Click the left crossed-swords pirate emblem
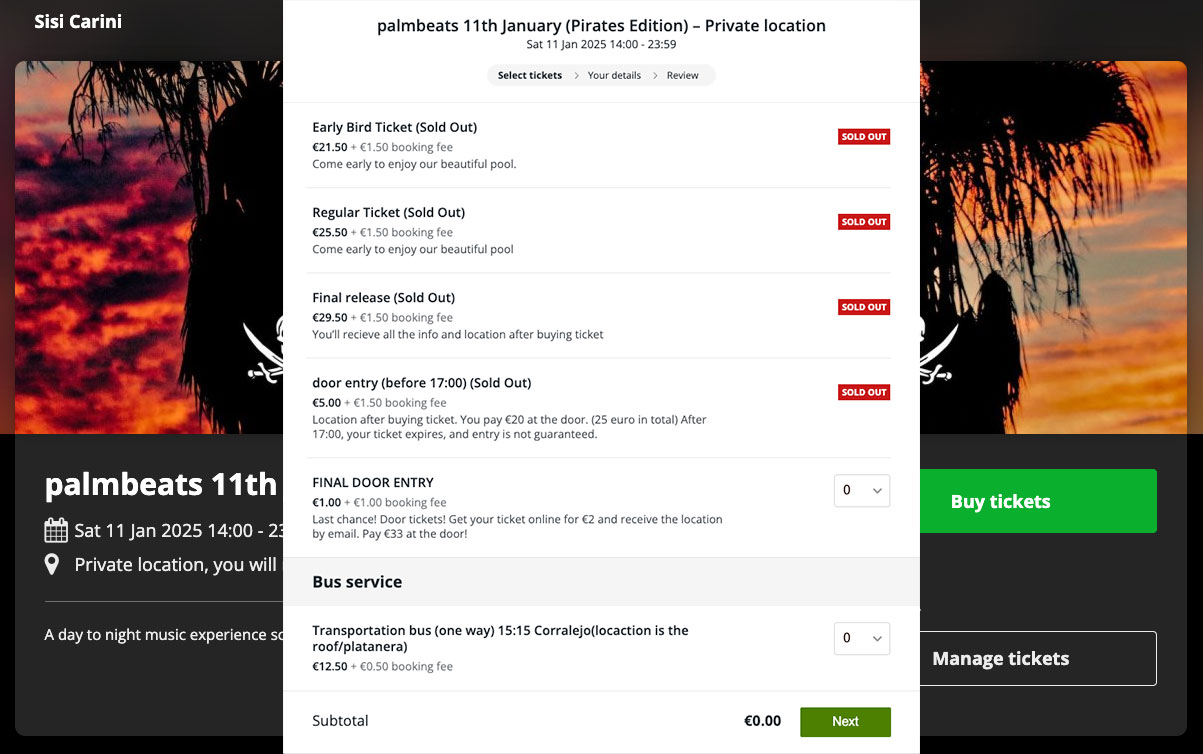The height and width of the screenshot is (754, 1203). coord(267,353)
